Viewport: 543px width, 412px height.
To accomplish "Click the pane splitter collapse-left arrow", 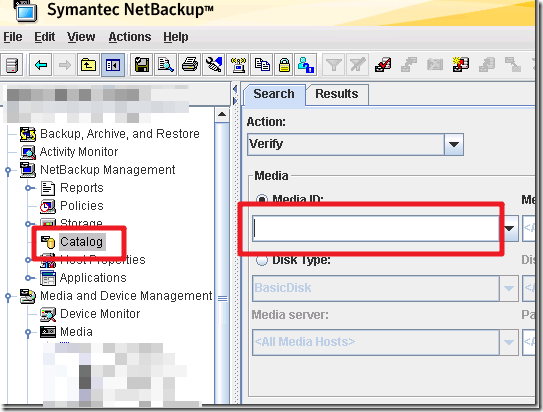I will tap(235, 90).
